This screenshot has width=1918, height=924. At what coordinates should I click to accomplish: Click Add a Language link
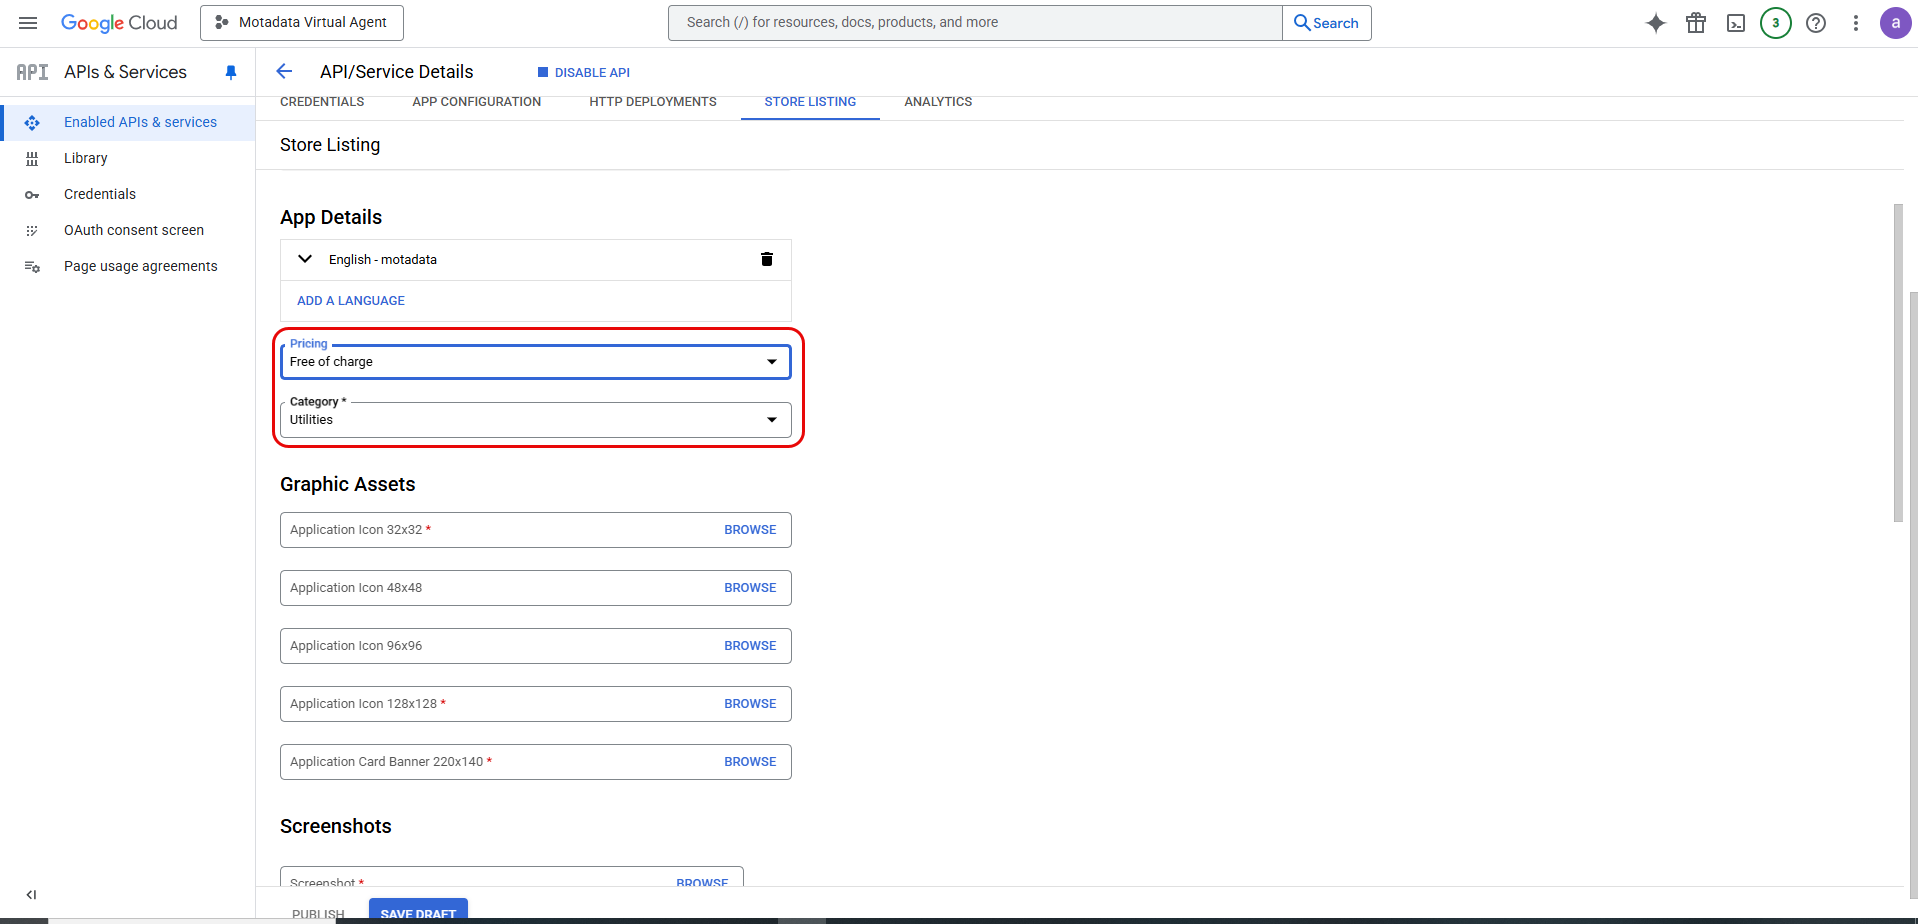pos(350,300)
